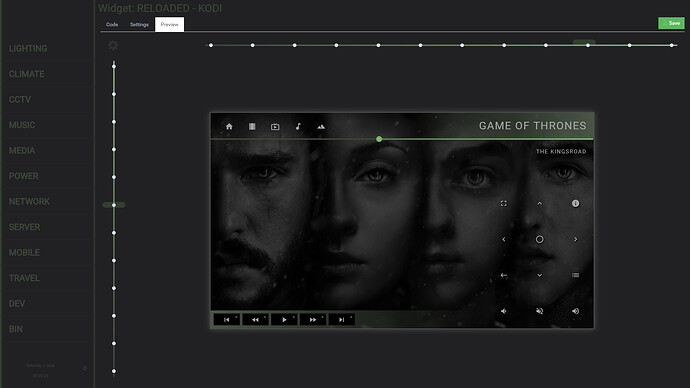The height and width of the screenshot is (388, 690).
Task: Open the TV shows icon
Action: coord(275,127)
